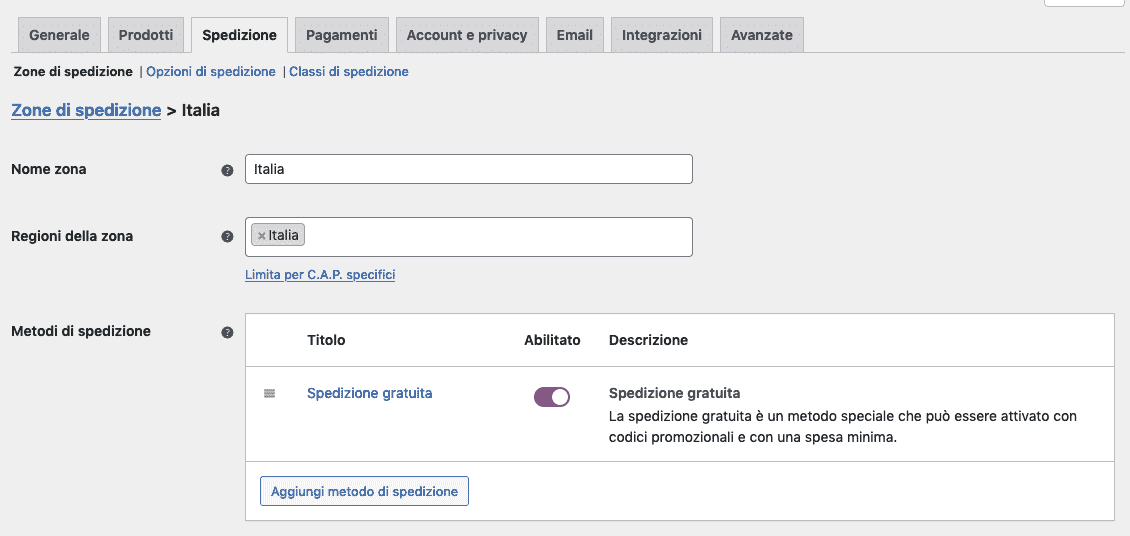Switch to the Prodotti tab
Image resolution: width=1130 pixels, height=536 pixels.
pyautogui.click(x=146, y=35)
